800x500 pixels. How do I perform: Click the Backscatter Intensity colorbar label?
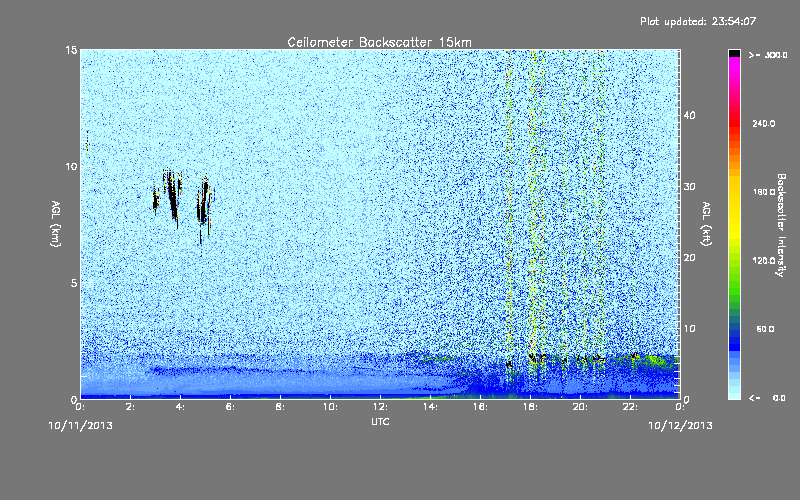[780, 225]
